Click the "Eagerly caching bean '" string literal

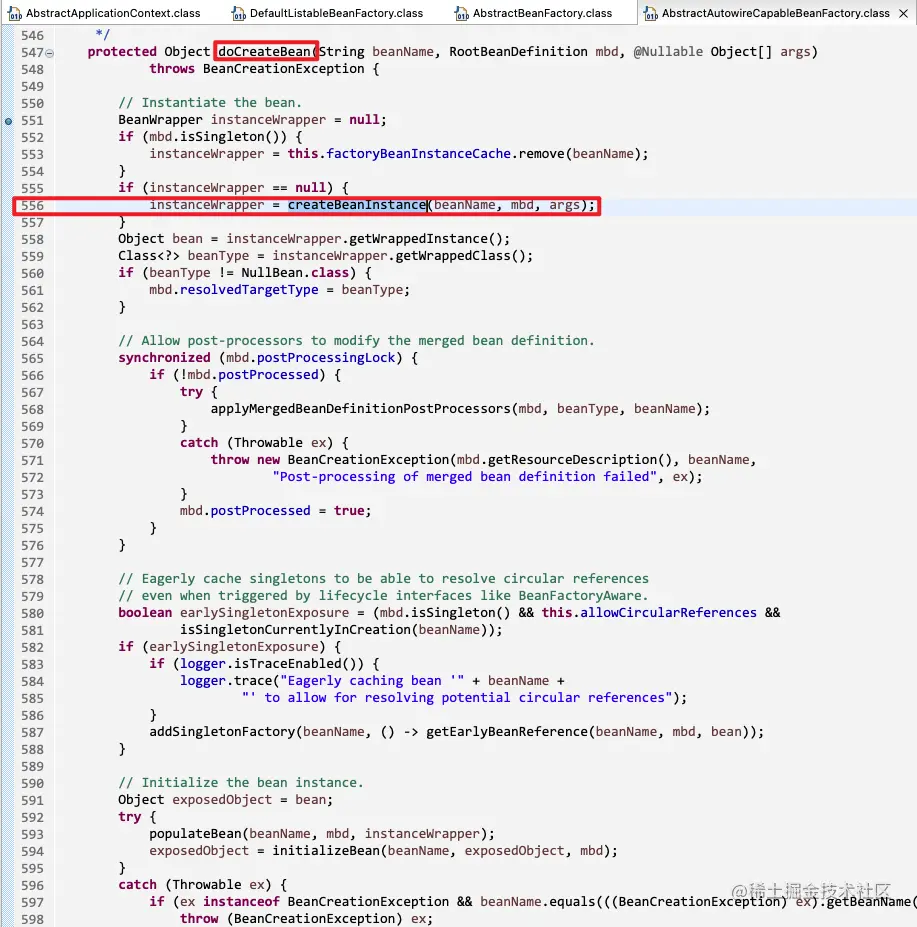(x=372, y=680)
